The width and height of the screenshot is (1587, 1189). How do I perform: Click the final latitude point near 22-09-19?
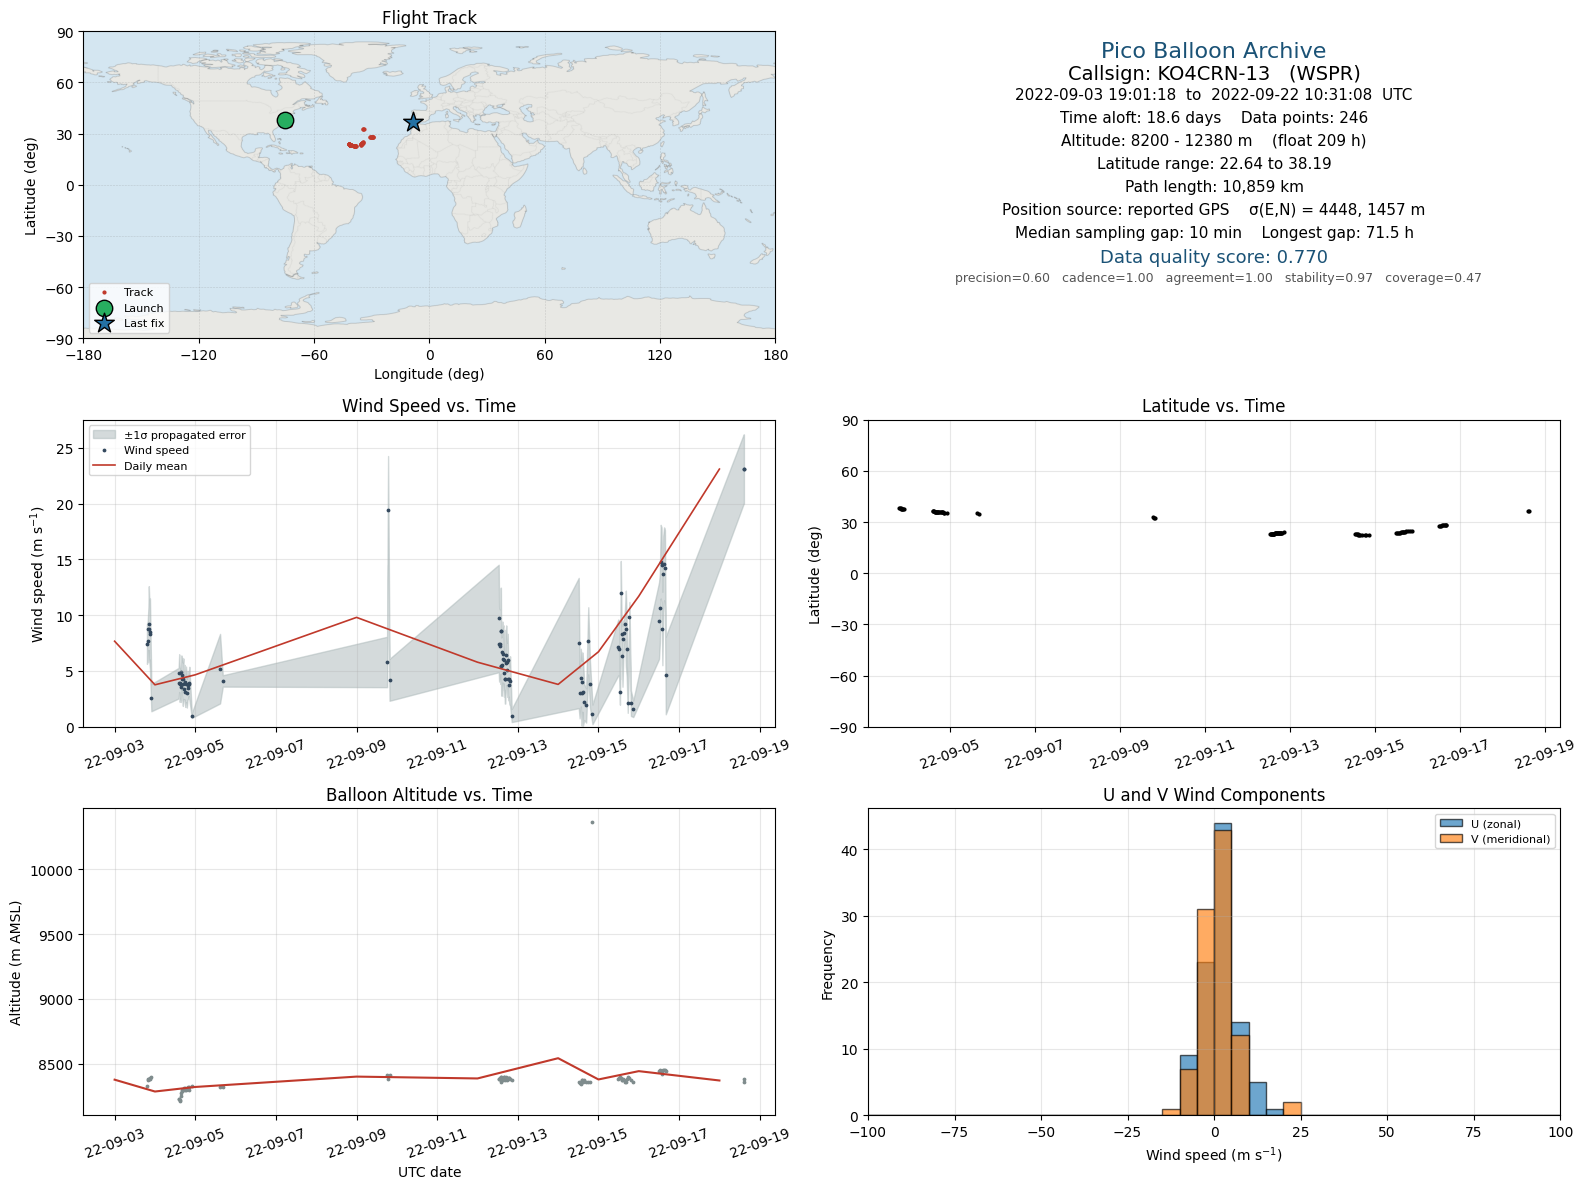pyautogui.click(x=1528, y=511)
